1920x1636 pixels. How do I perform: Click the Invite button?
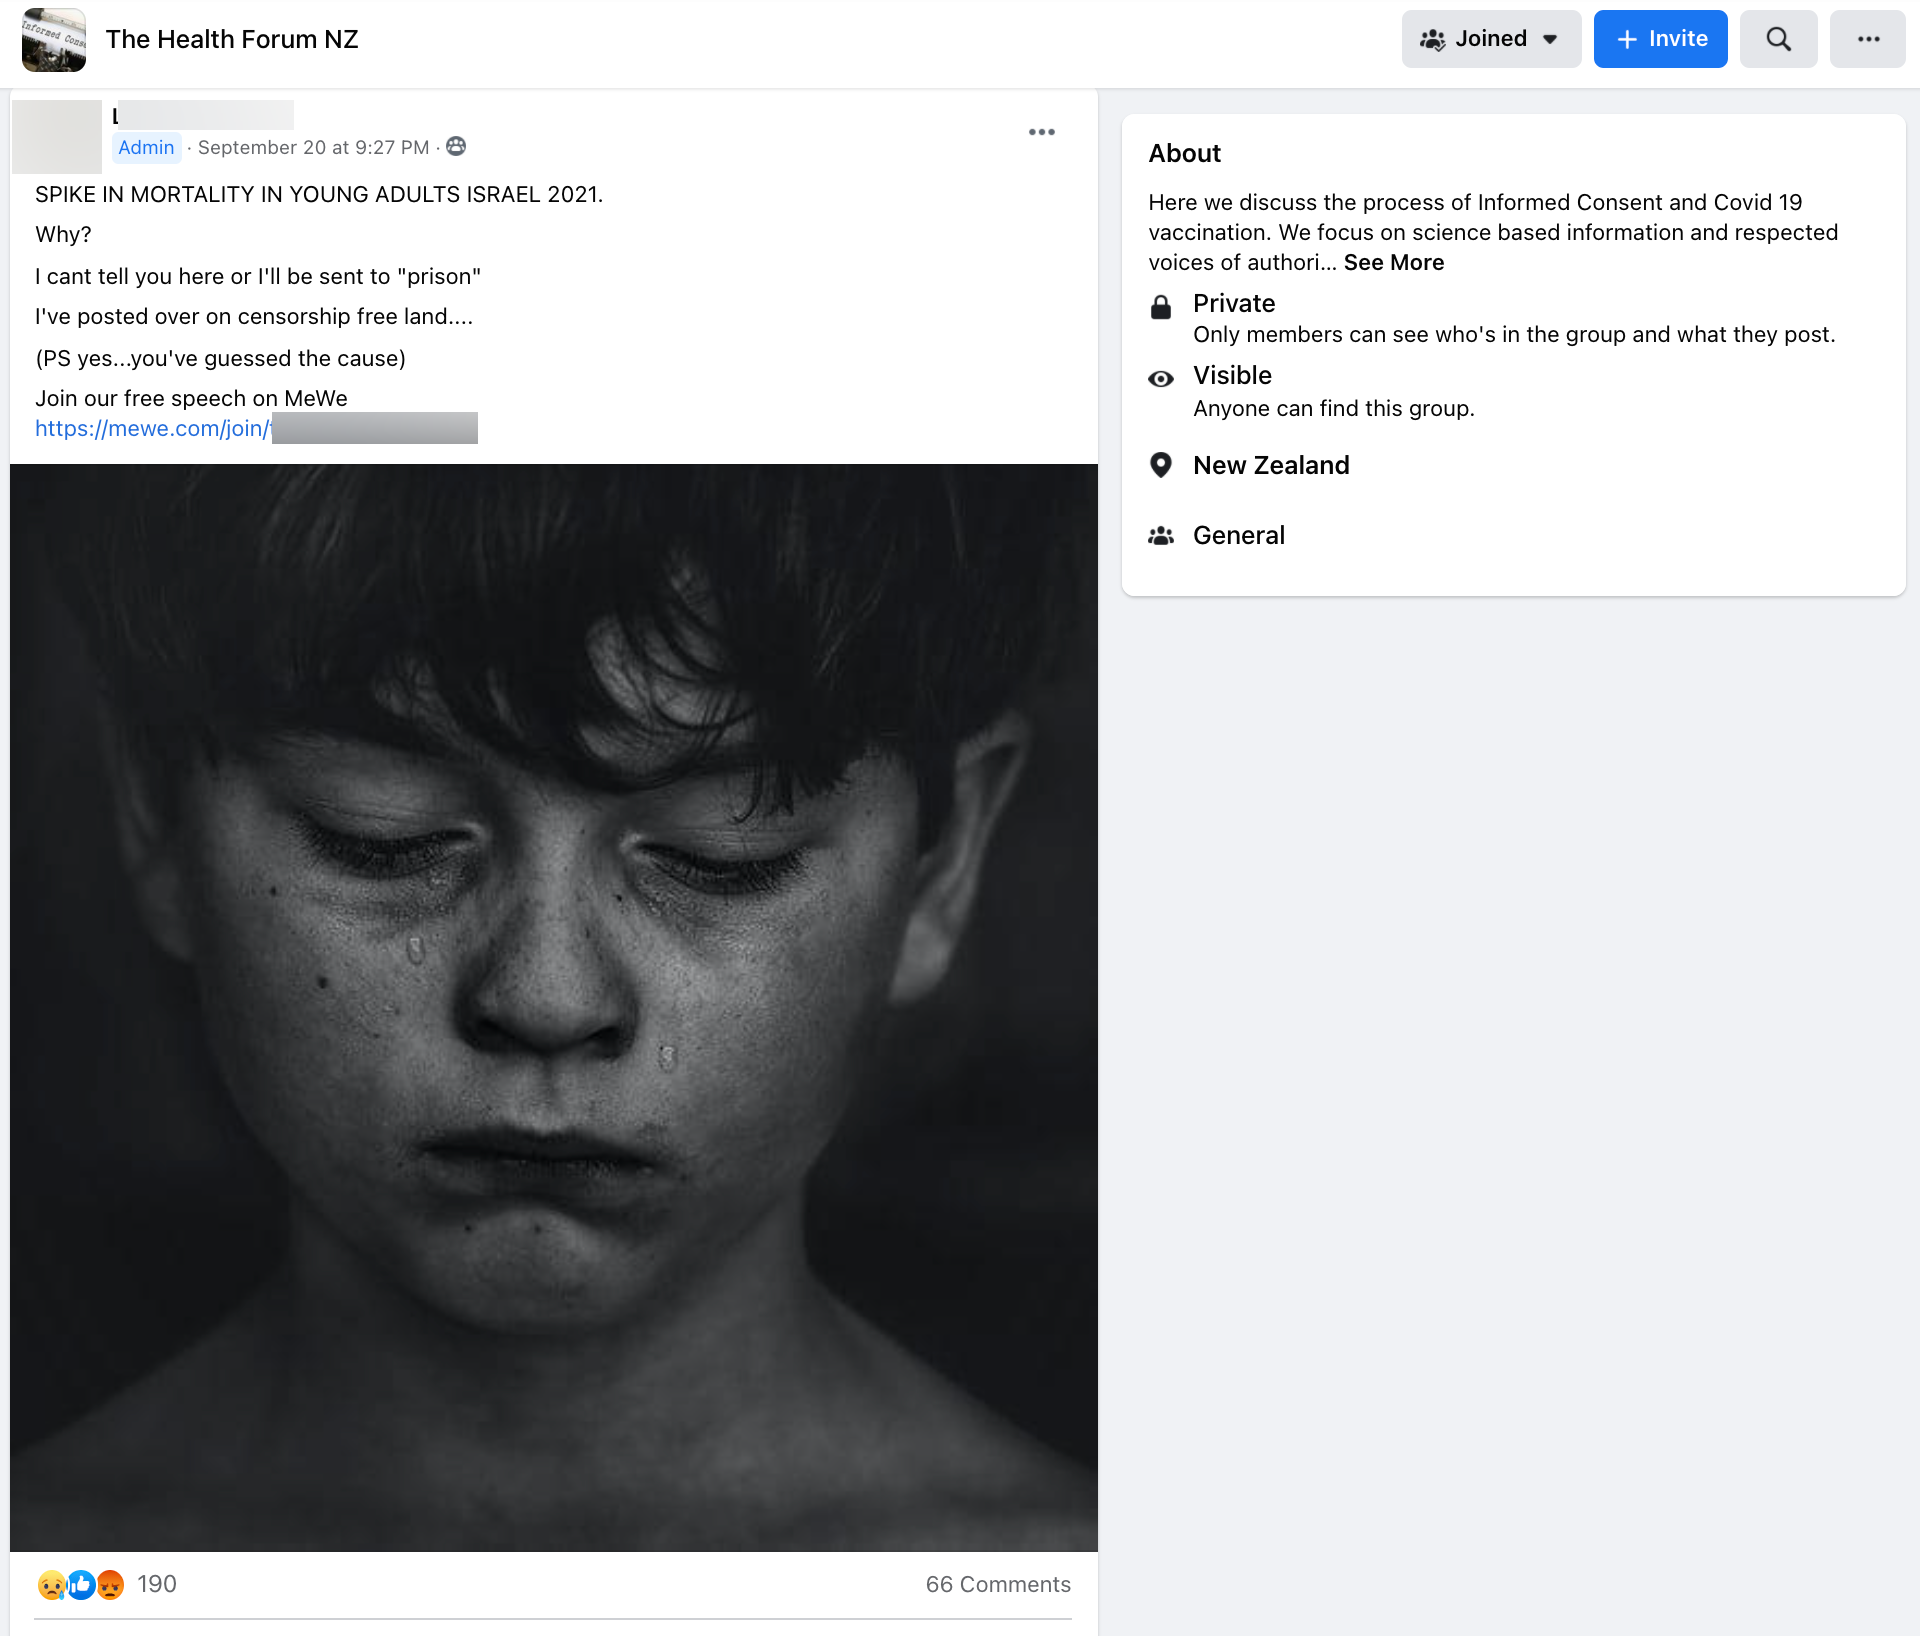1660,39
